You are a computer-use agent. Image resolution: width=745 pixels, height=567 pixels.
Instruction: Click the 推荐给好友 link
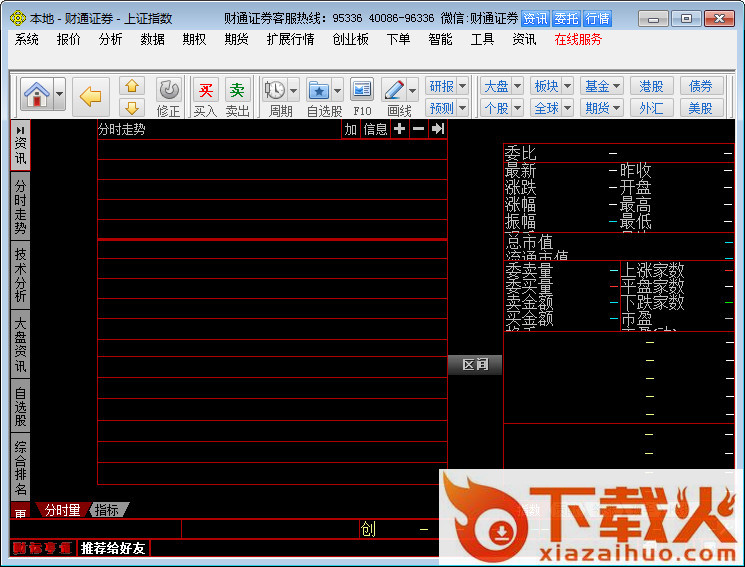113,548
